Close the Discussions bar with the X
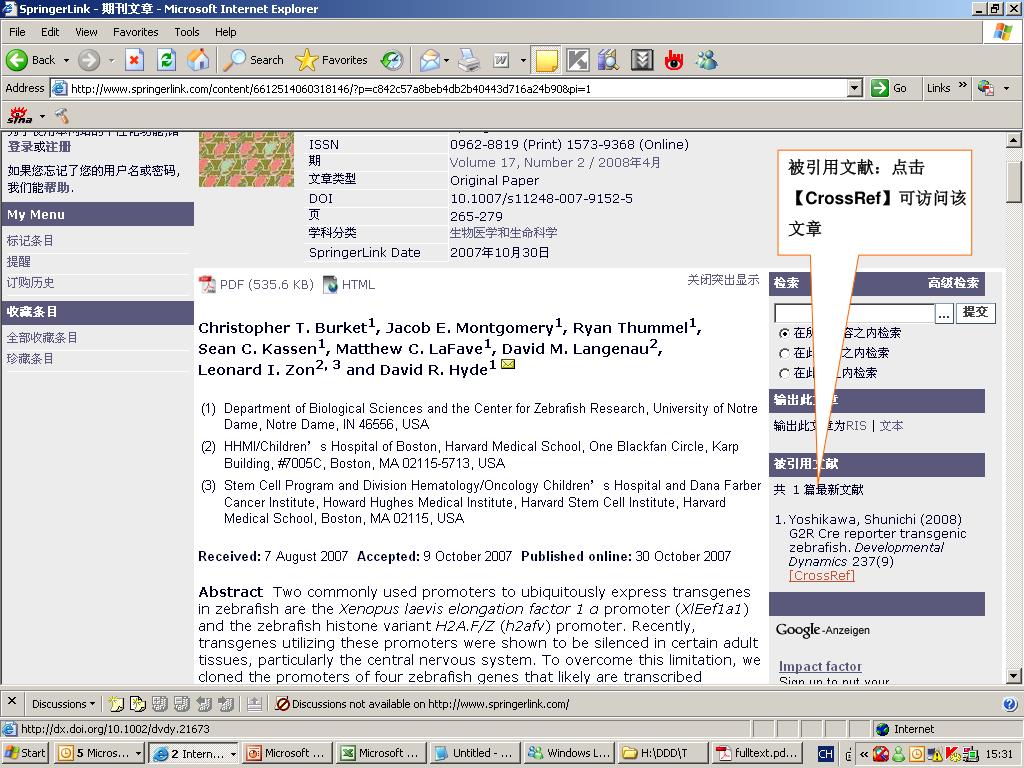Viewport: 1024px width, 768px height. [12, 701]
